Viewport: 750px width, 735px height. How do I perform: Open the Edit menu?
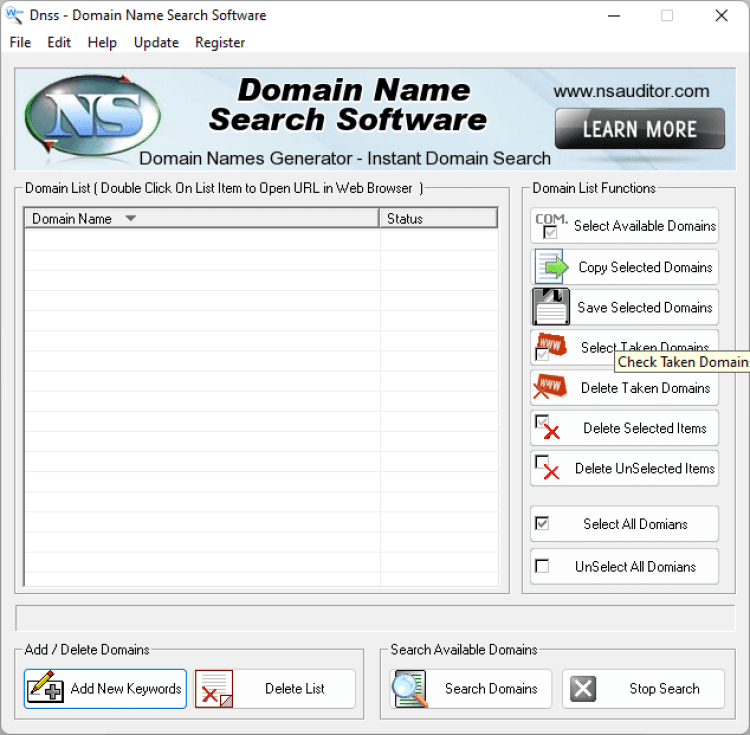(x=59, y=43)
